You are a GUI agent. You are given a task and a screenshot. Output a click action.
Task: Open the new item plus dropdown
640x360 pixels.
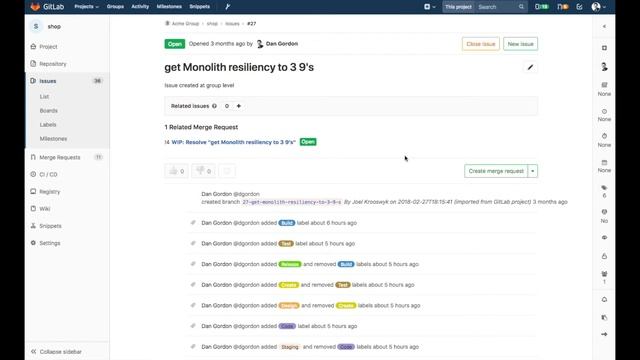click(429, 7)
